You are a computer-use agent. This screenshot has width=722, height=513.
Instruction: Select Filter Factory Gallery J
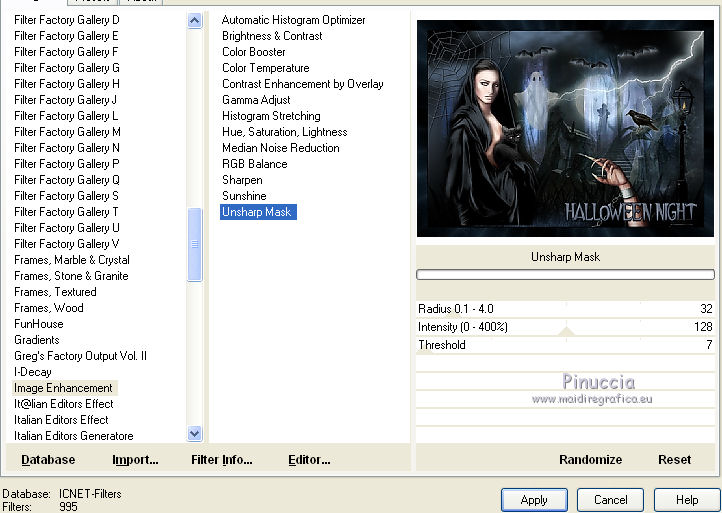pyautogui.click(x=65, y=100)
